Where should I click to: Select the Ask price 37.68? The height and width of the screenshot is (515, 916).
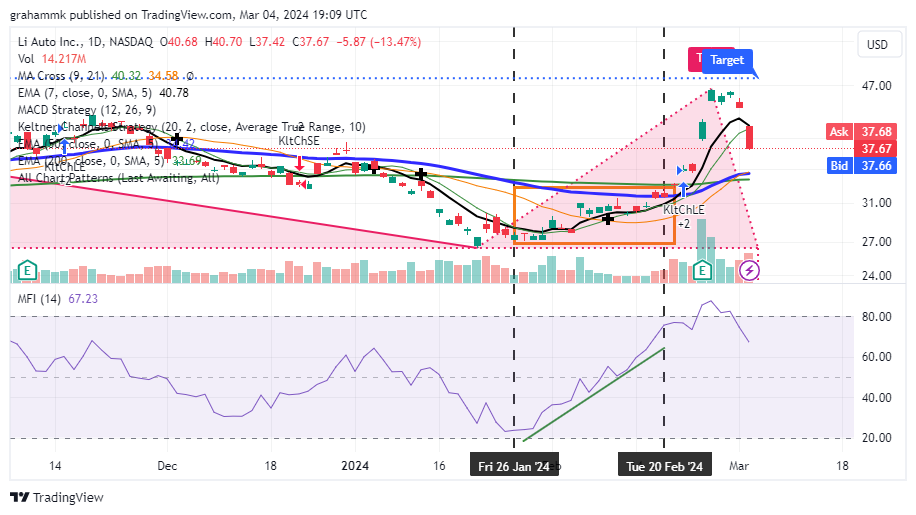(x=876, y=132)
